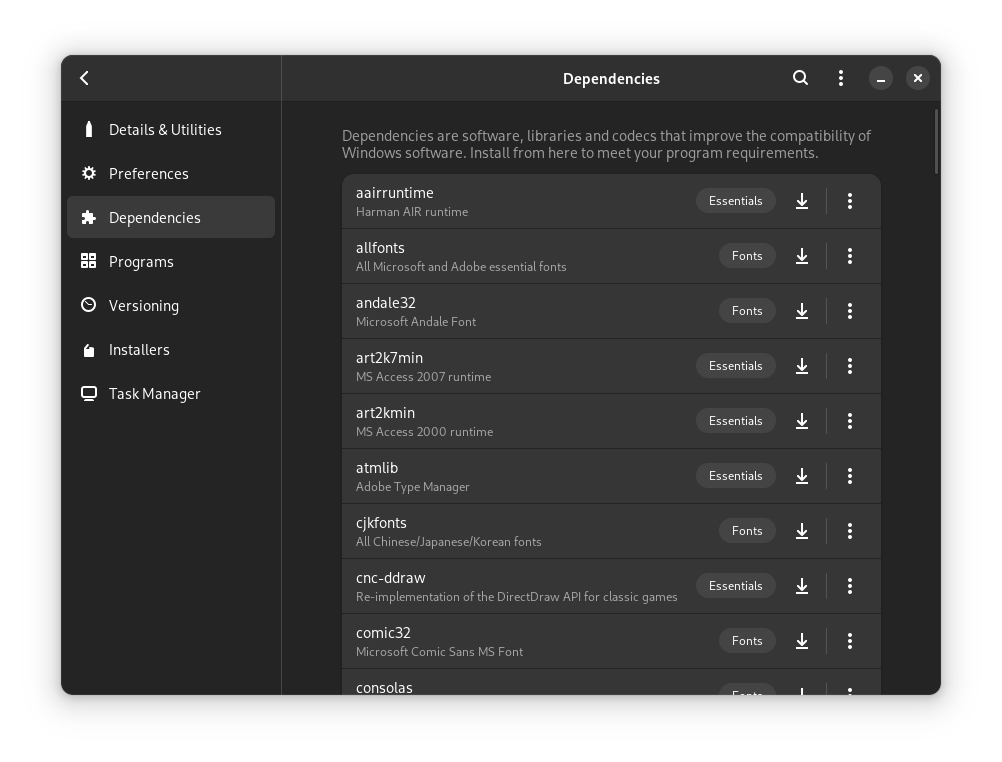The width and height of the screenshot is (1002, 762).
Task: Show more options for art2kmin
Action: click(x=849, y=421)
